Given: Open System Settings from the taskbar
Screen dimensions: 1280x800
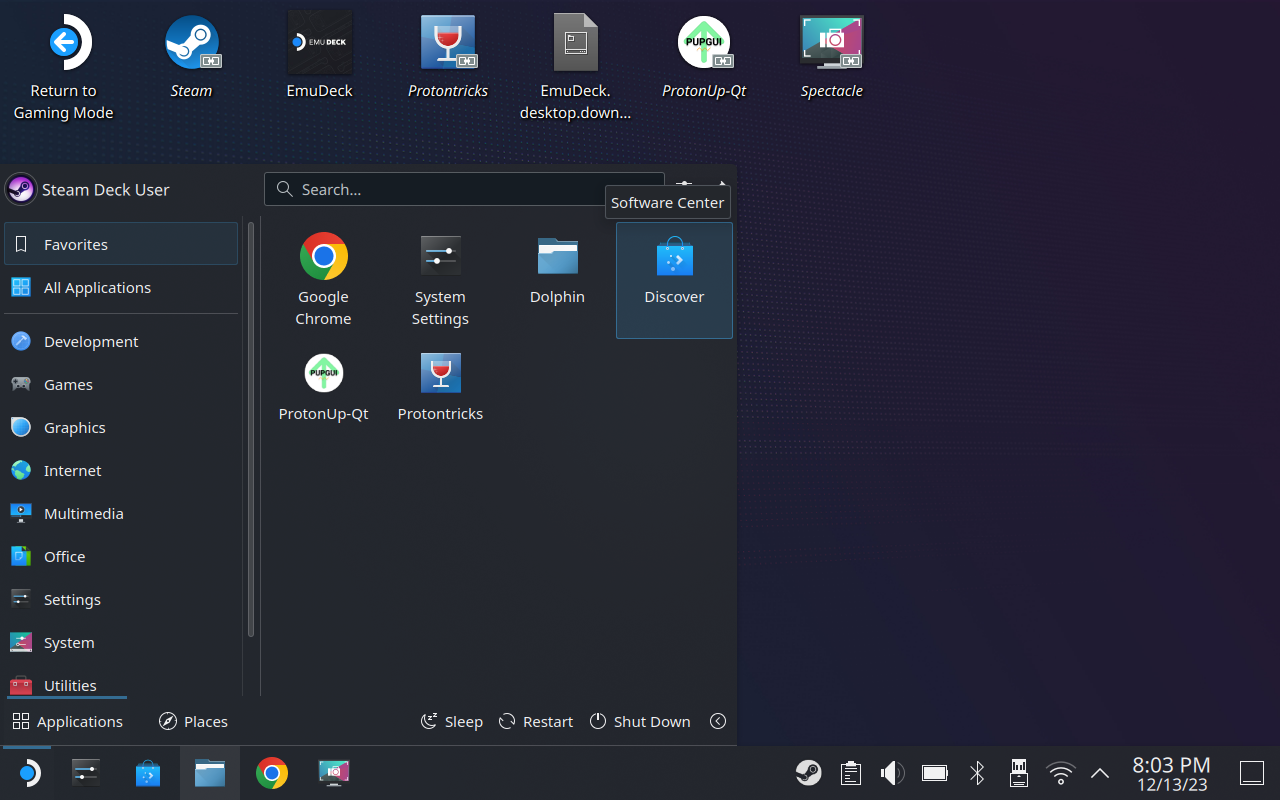Looking at the screenshot, I should click(86, 773).
